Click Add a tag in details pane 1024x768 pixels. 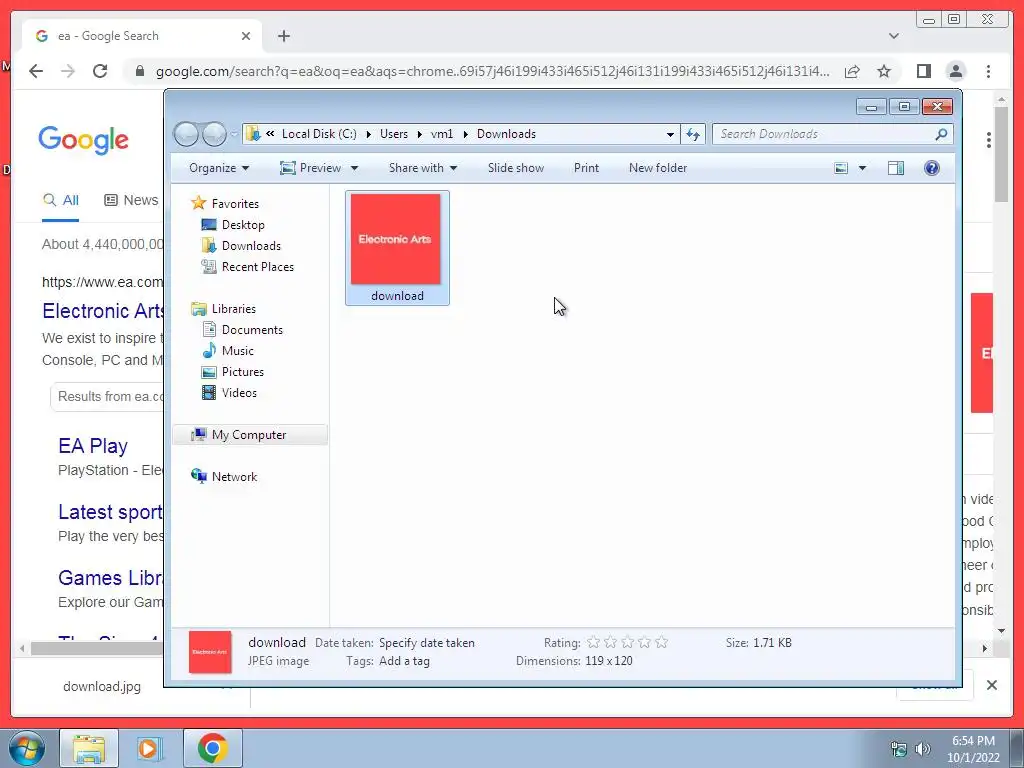point(404,661)
